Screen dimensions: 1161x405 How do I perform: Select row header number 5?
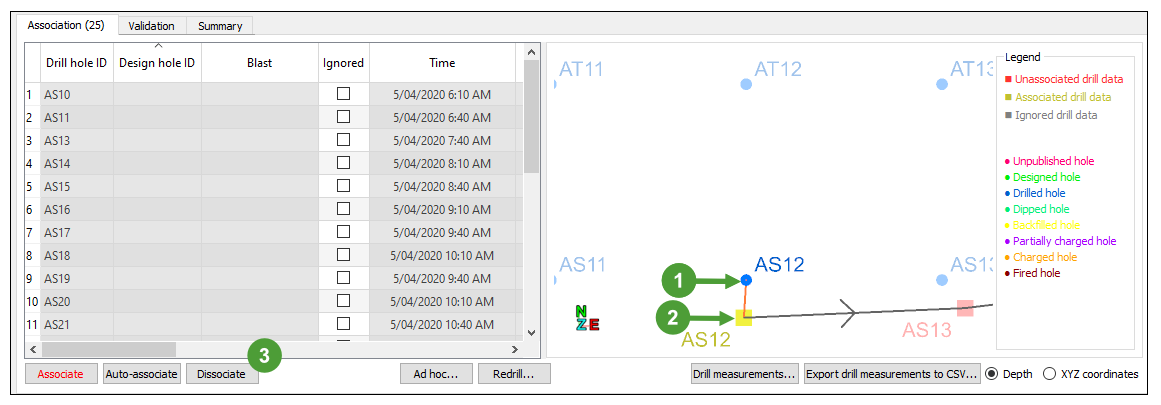tap(32, 186)
